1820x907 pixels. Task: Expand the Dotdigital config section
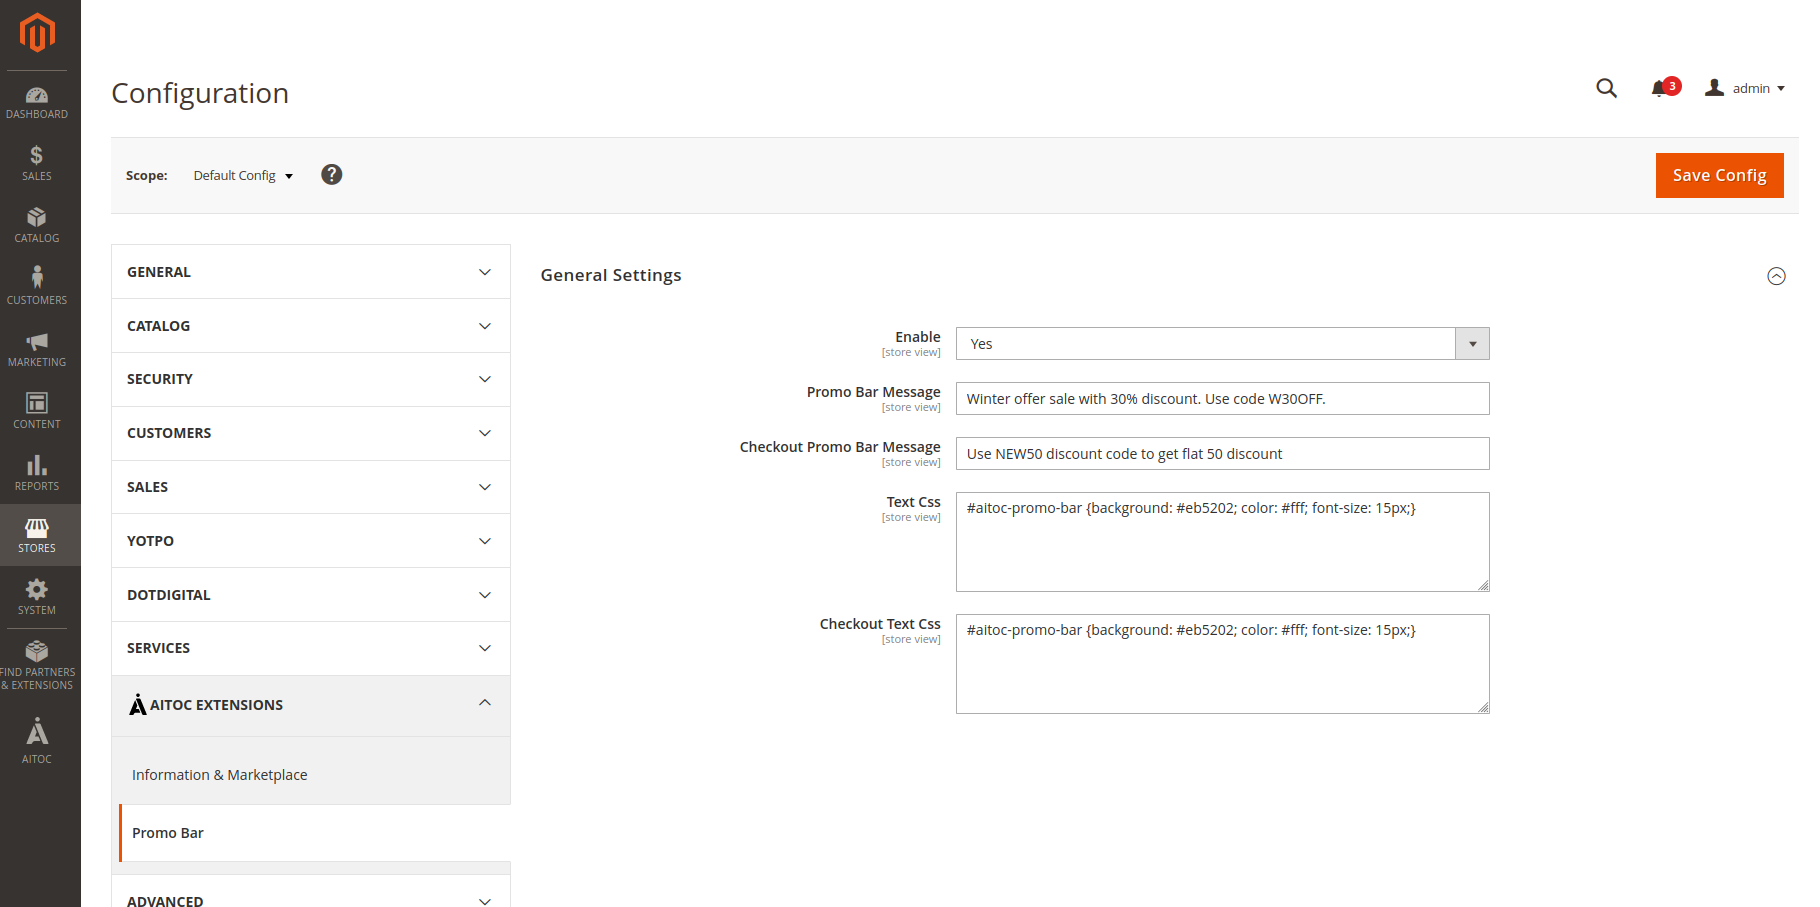pyautogui.click(x=311, y=595)
